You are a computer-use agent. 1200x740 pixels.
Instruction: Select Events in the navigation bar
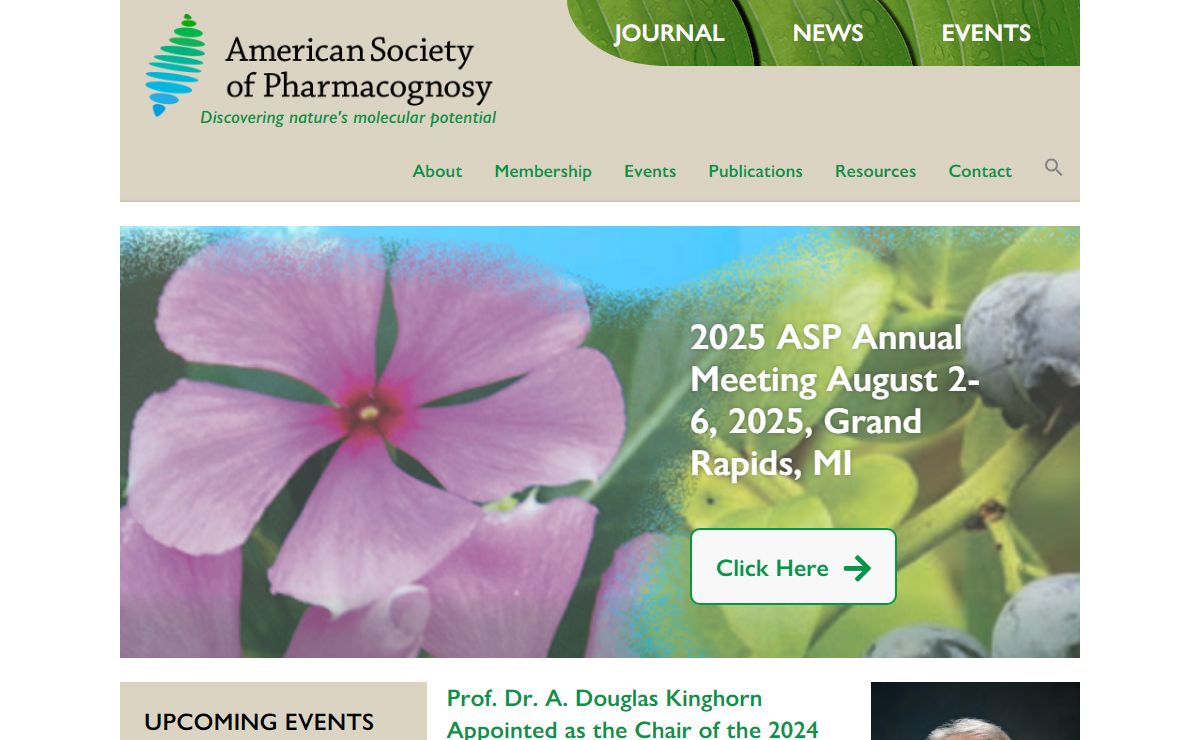tap(650, 171)
